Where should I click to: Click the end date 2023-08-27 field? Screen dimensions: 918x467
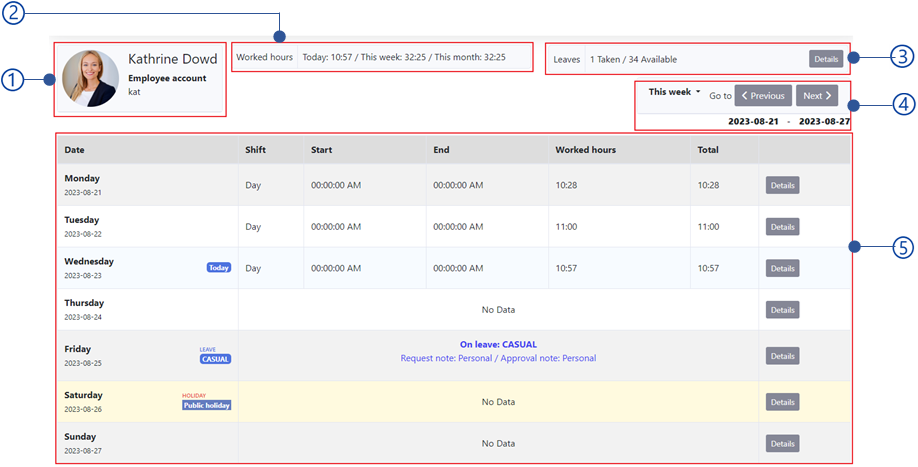pyautogui.click(x=824, y=121)
